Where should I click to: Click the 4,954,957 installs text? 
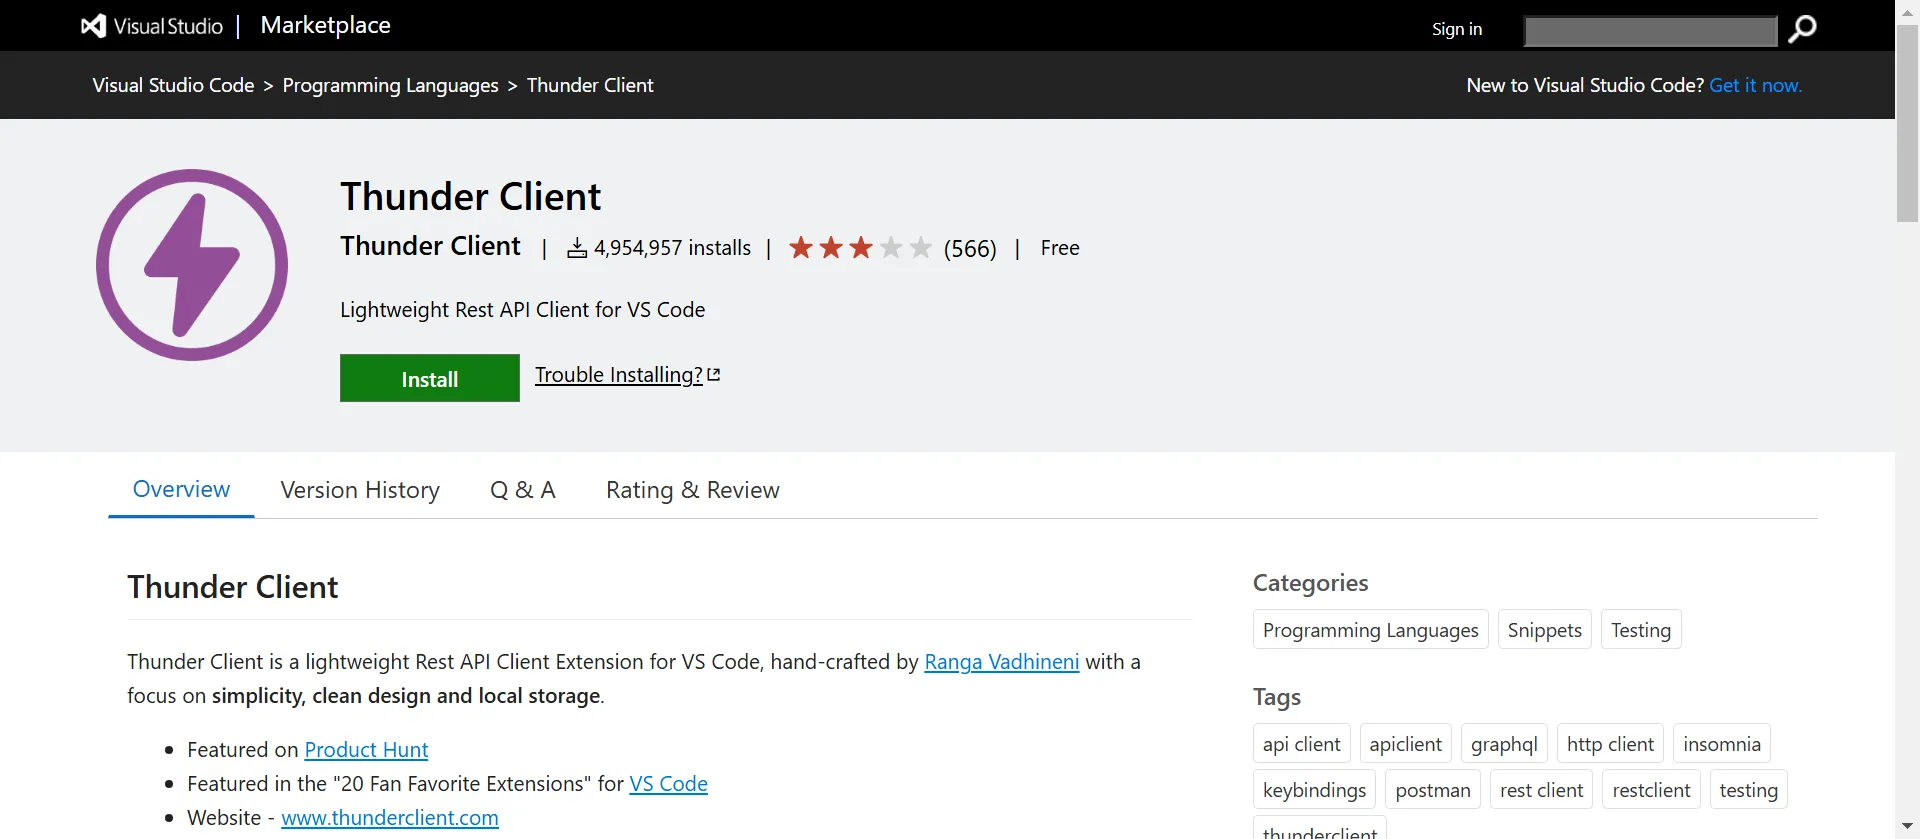[672, 248]
